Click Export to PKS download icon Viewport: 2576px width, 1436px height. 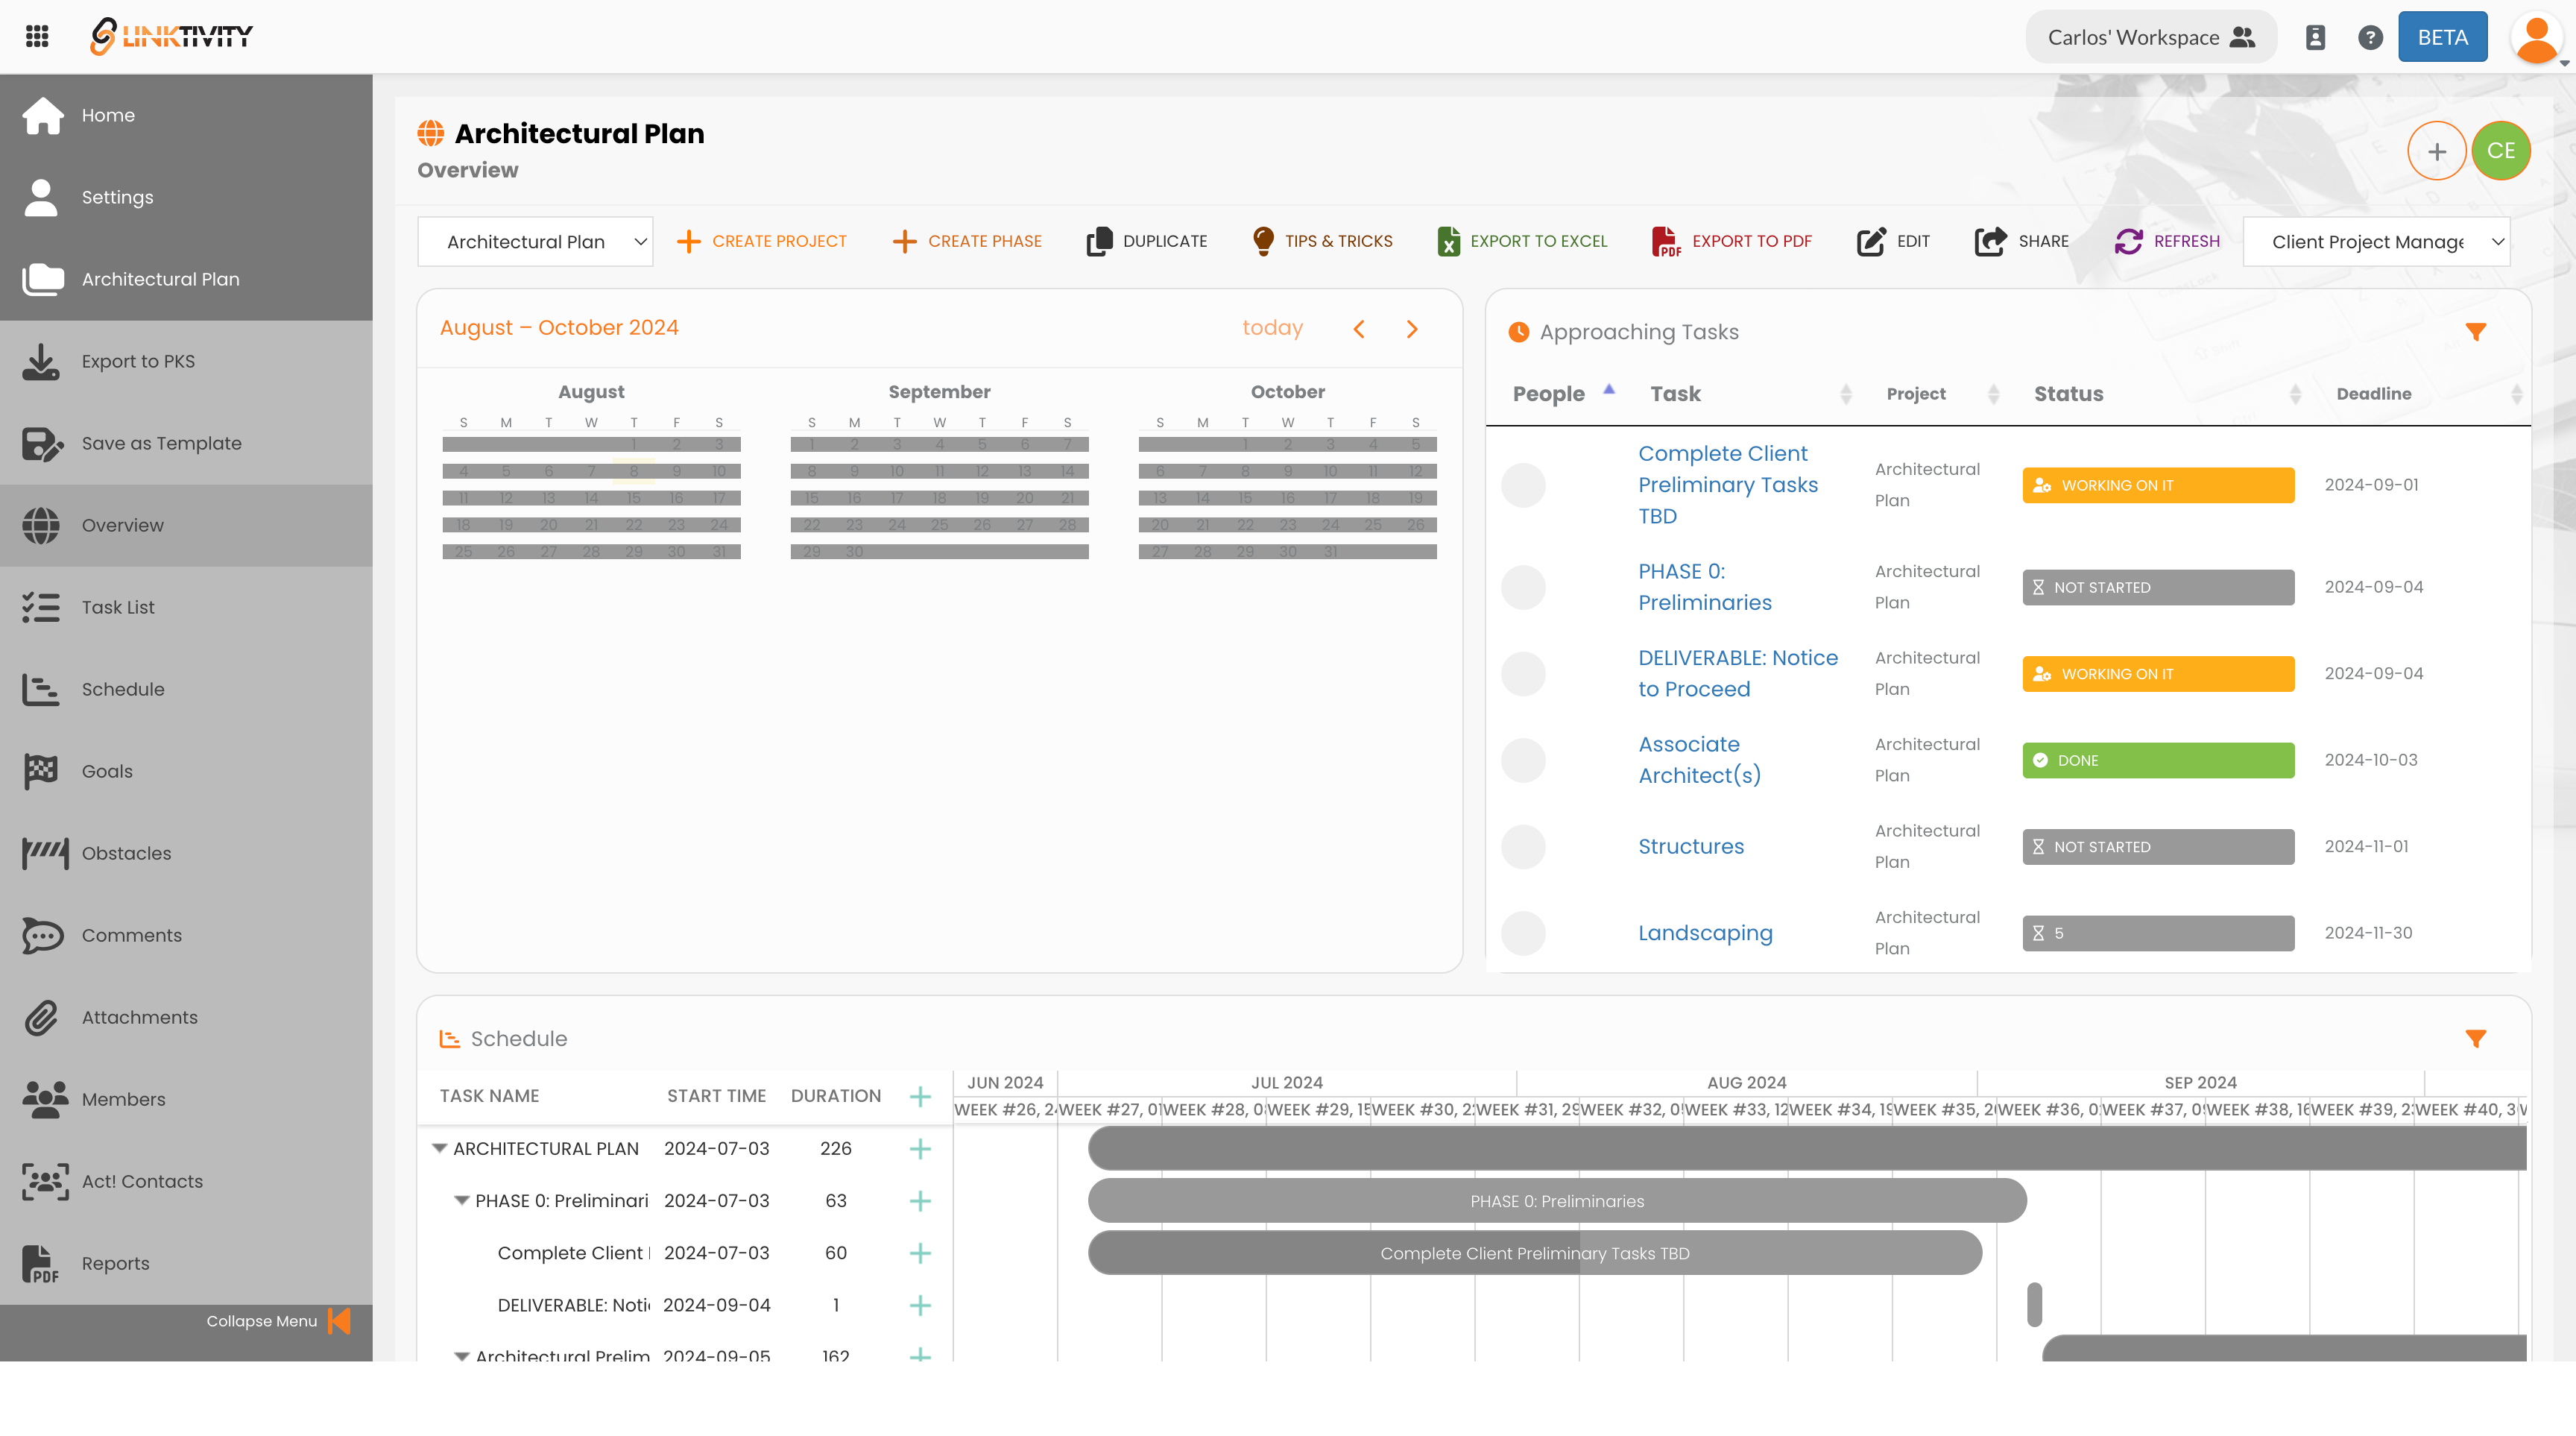[41, 361]
